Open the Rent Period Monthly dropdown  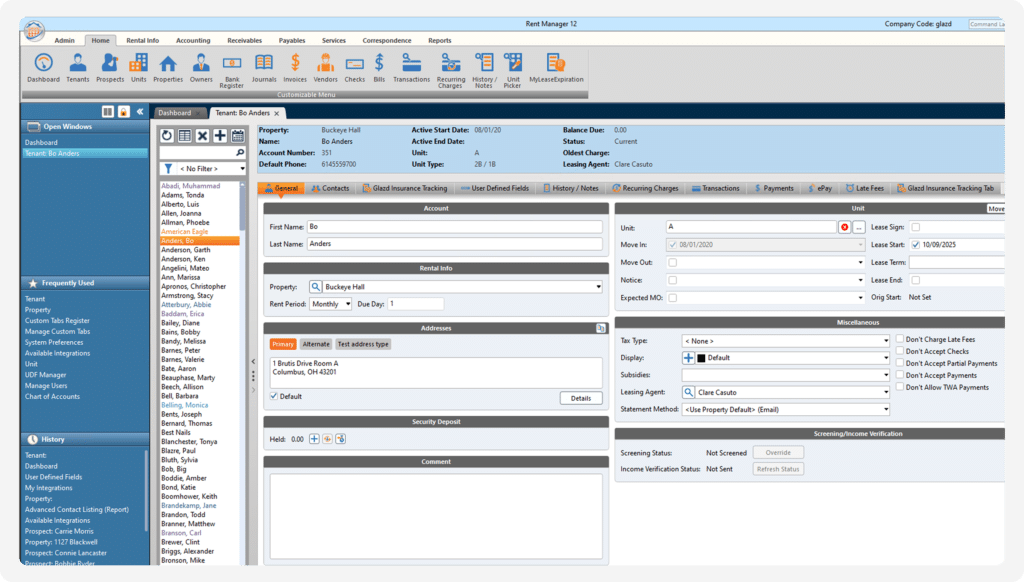point(330,304)
